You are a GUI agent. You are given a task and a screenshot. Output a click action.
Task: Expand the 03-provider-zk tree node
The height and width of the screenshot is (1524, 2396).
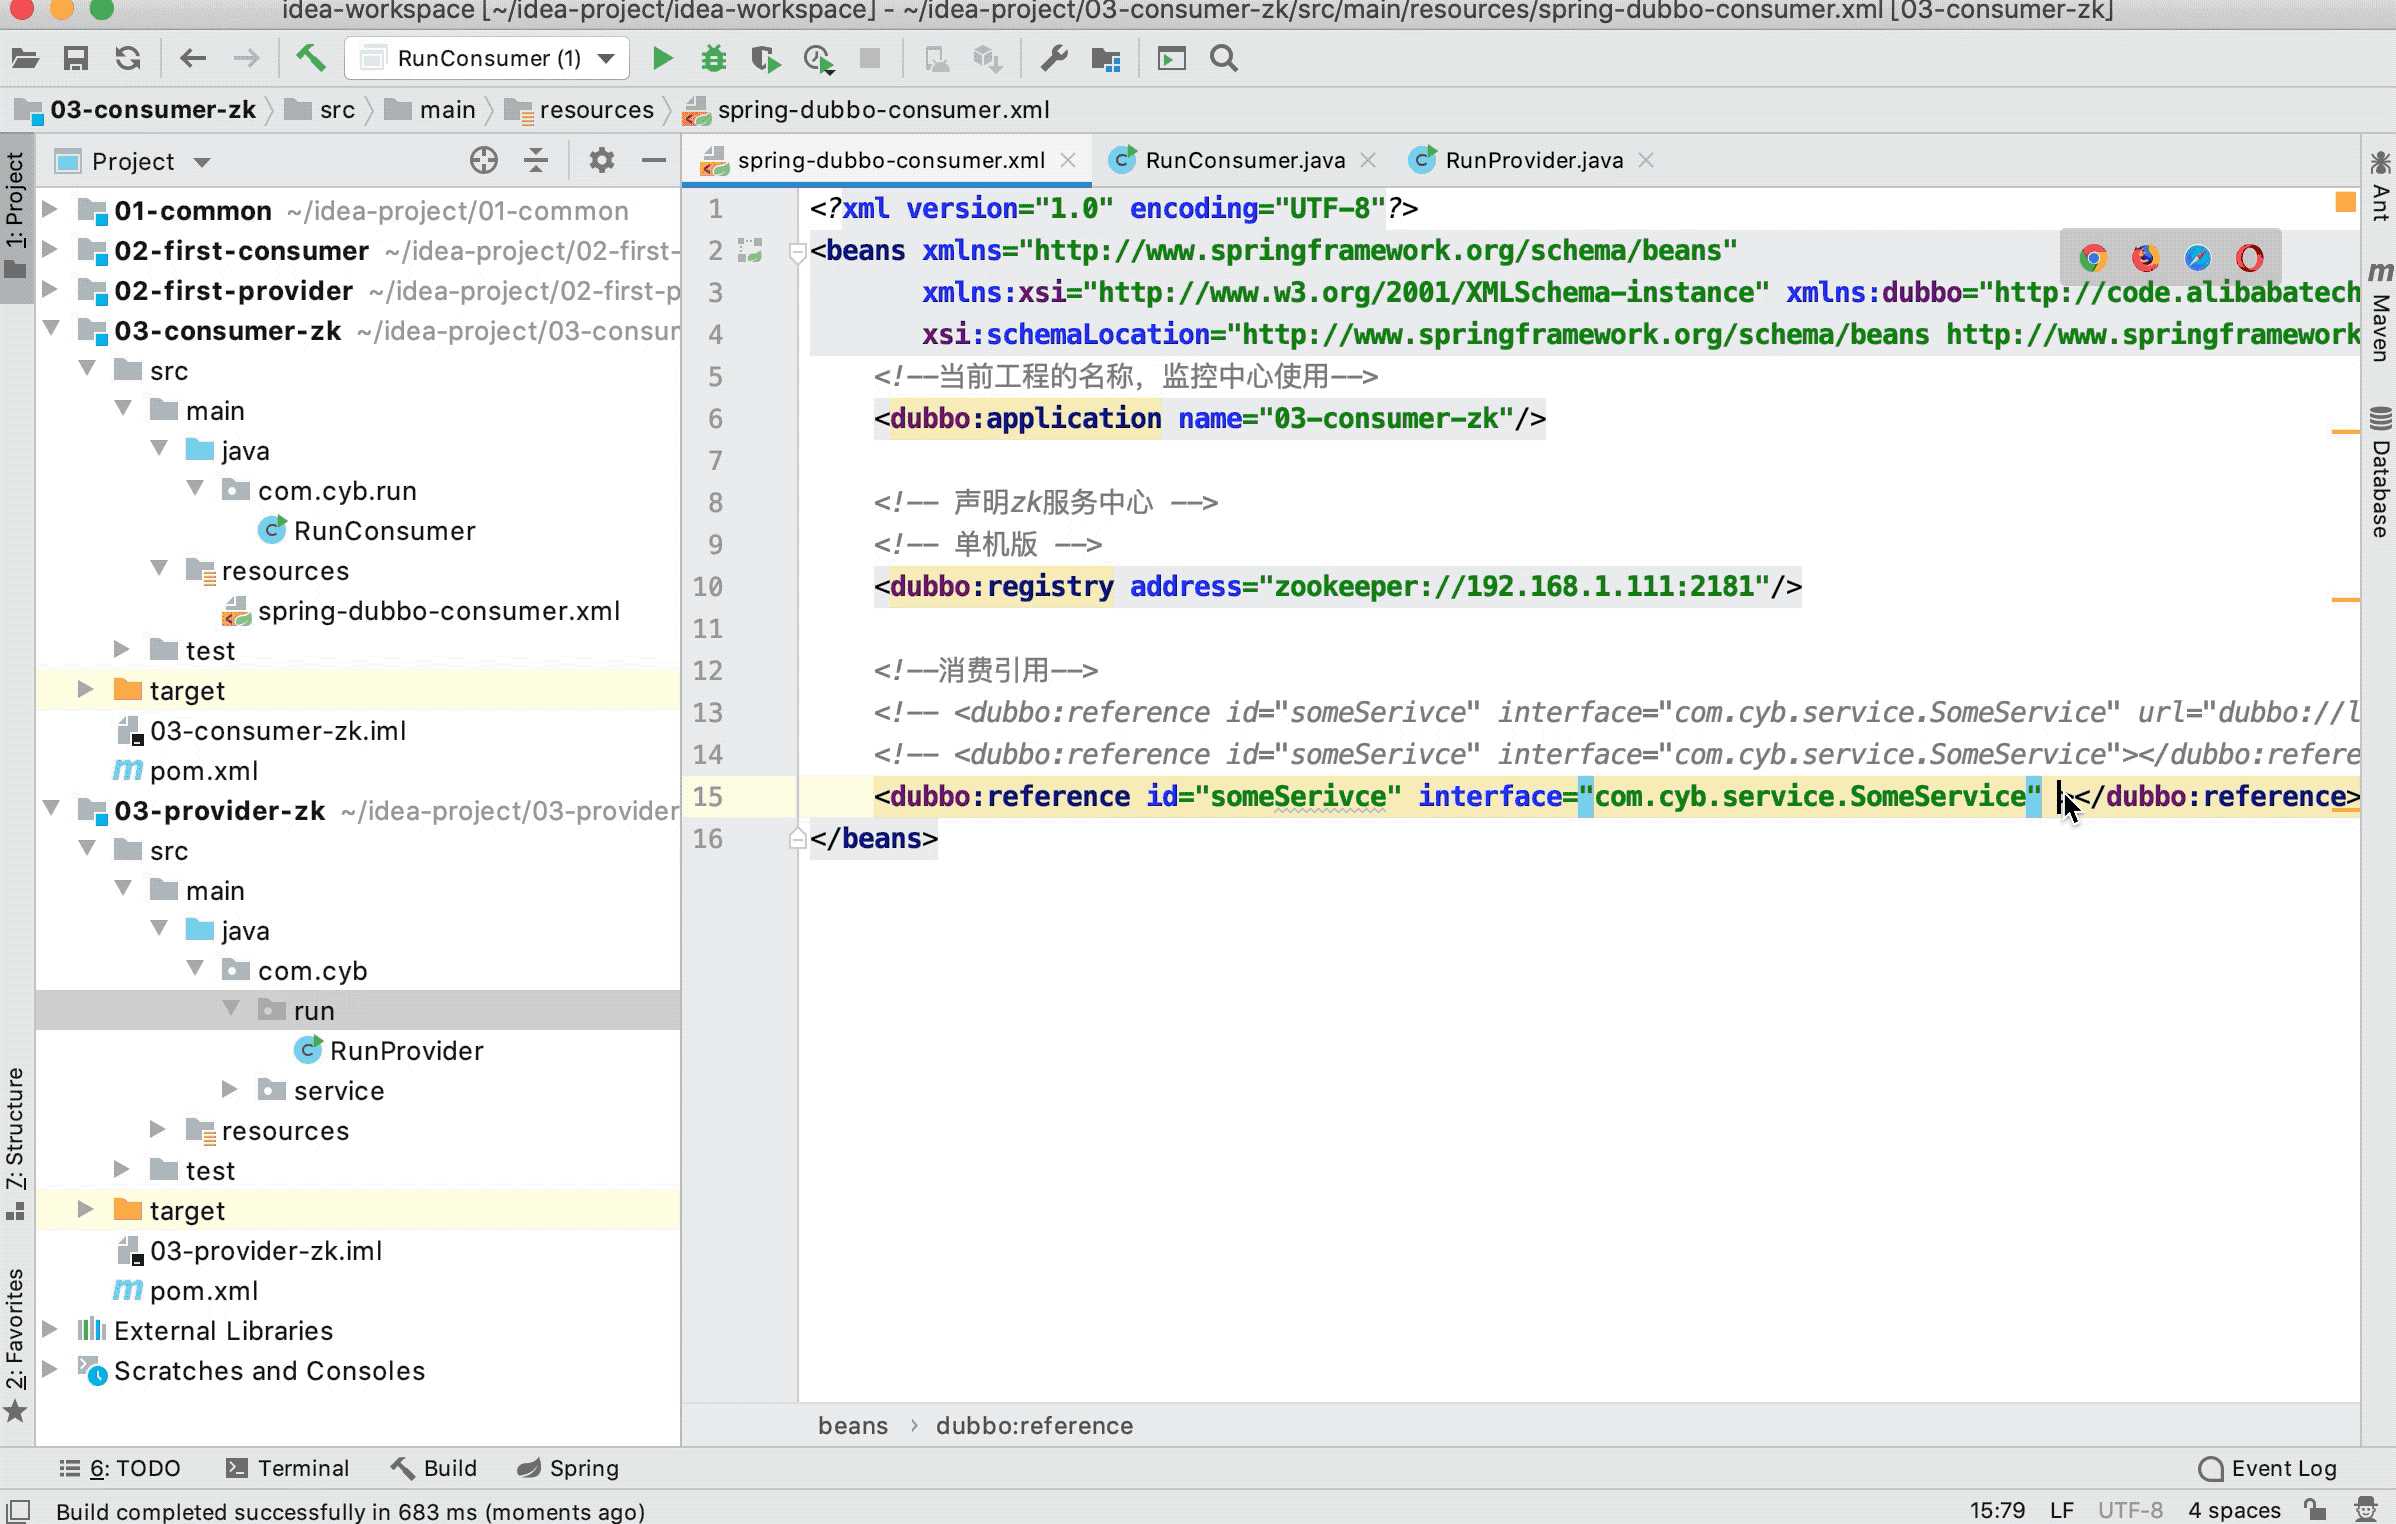tap(49, 810)
